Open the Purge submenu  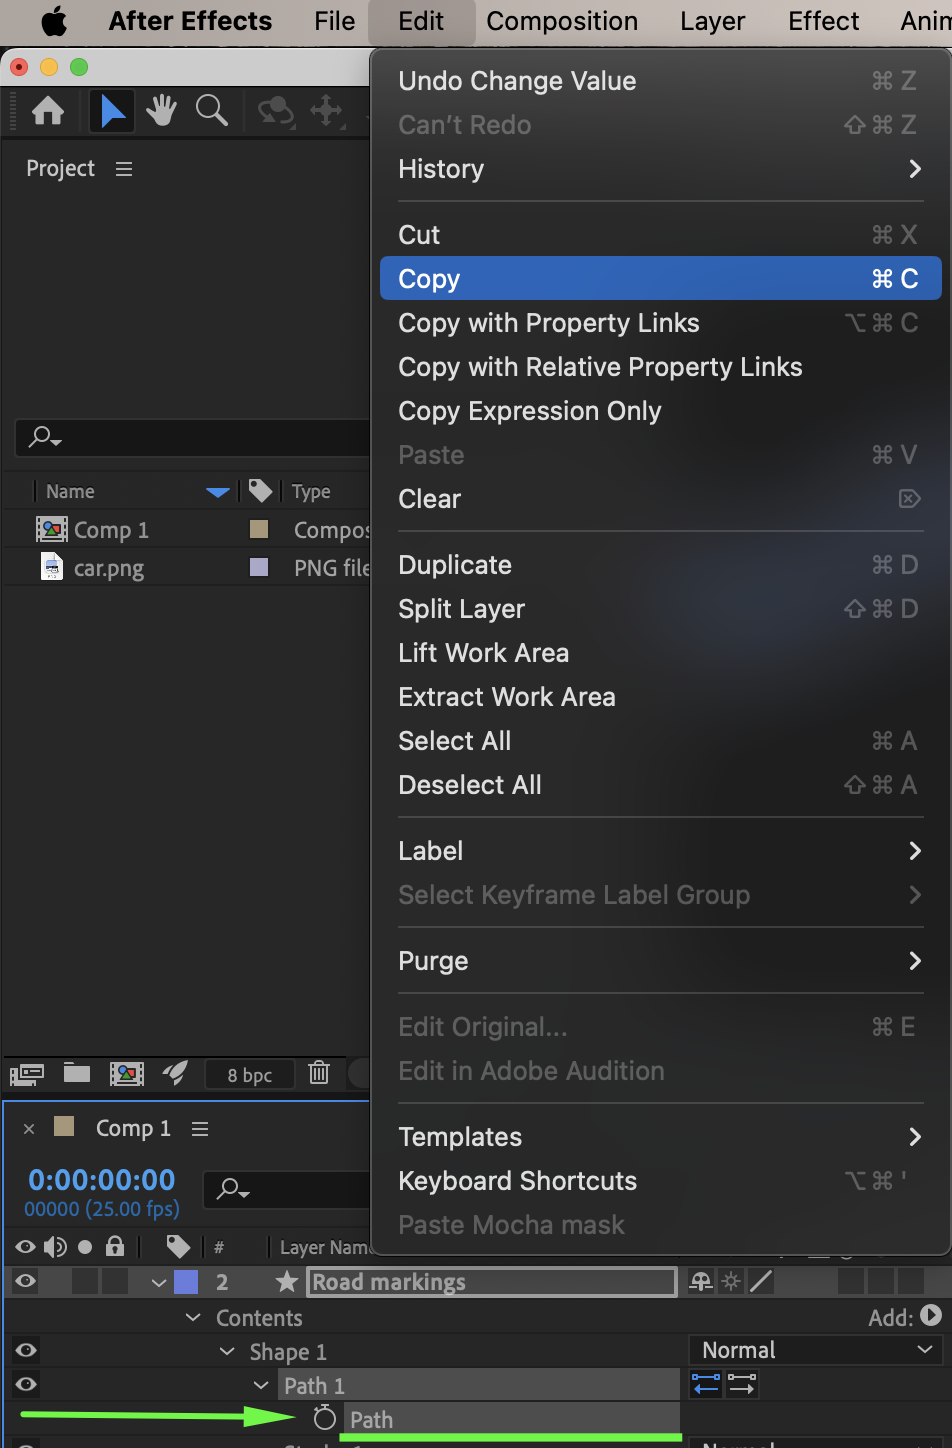click(x=660, y=961)
